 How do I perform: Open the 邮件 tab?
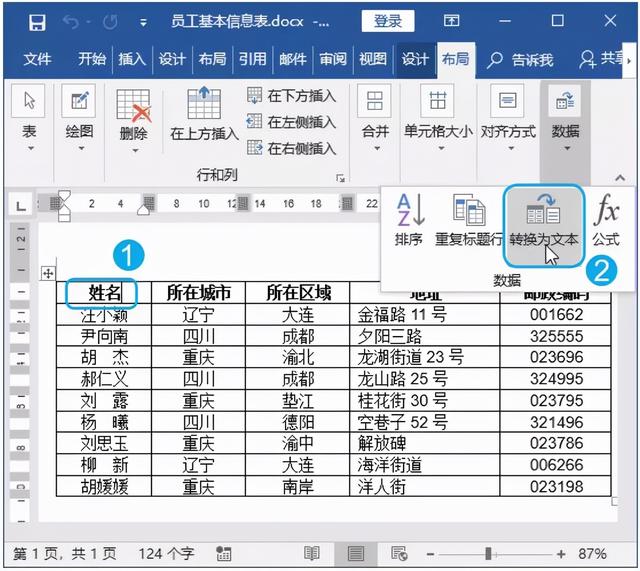[292, 59]
